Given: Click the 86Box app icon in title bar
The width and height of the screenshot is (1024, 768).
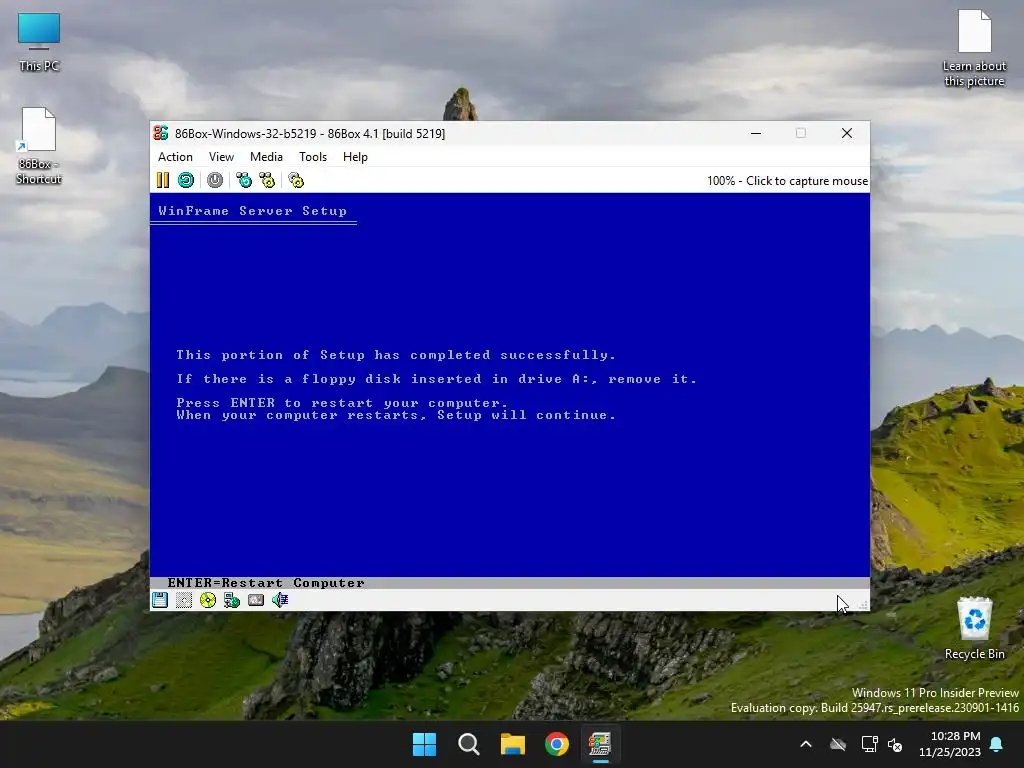Looking at the screenshot, I should [161, 133].
